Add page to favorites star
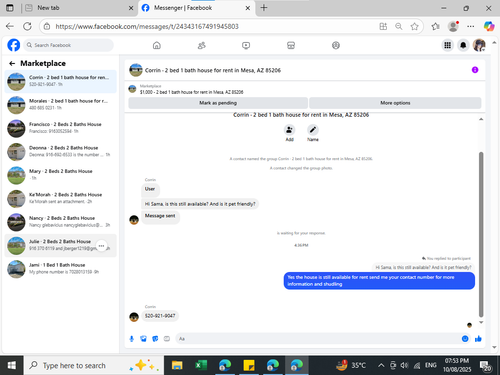500x375 pixels. pos(414,26)
